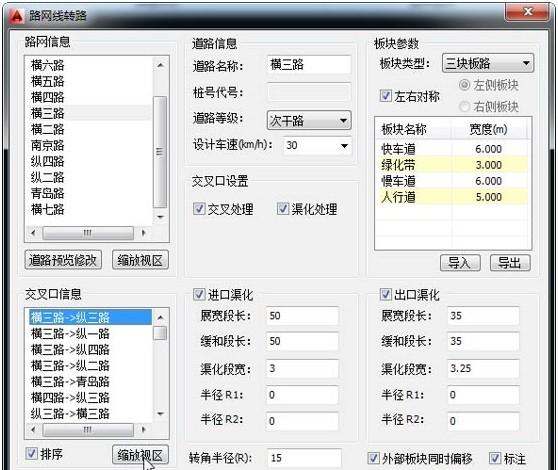
Task: Click the disabled 桩号代号 input field
Action: pyautogui.click(x=309, y=93)
